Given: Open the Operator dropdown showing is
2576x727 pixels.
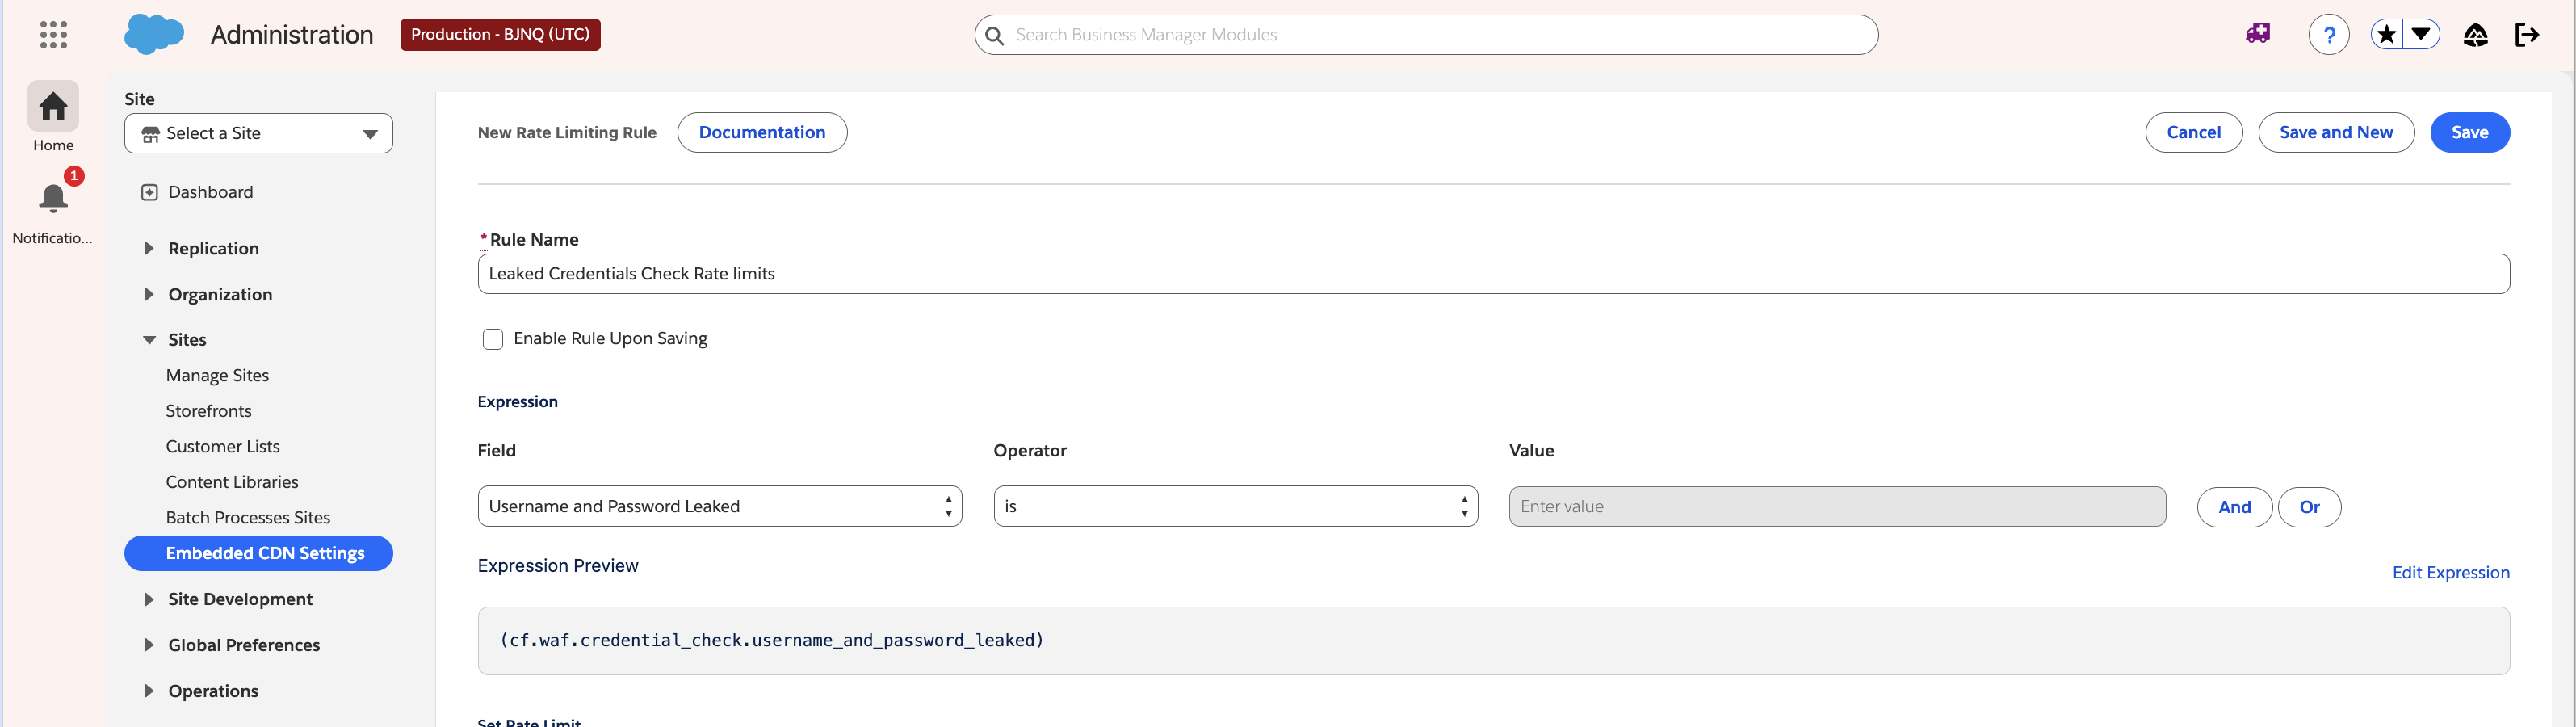Looking at the screenshot, I should pyautogui.click(x=1236, y=506).
